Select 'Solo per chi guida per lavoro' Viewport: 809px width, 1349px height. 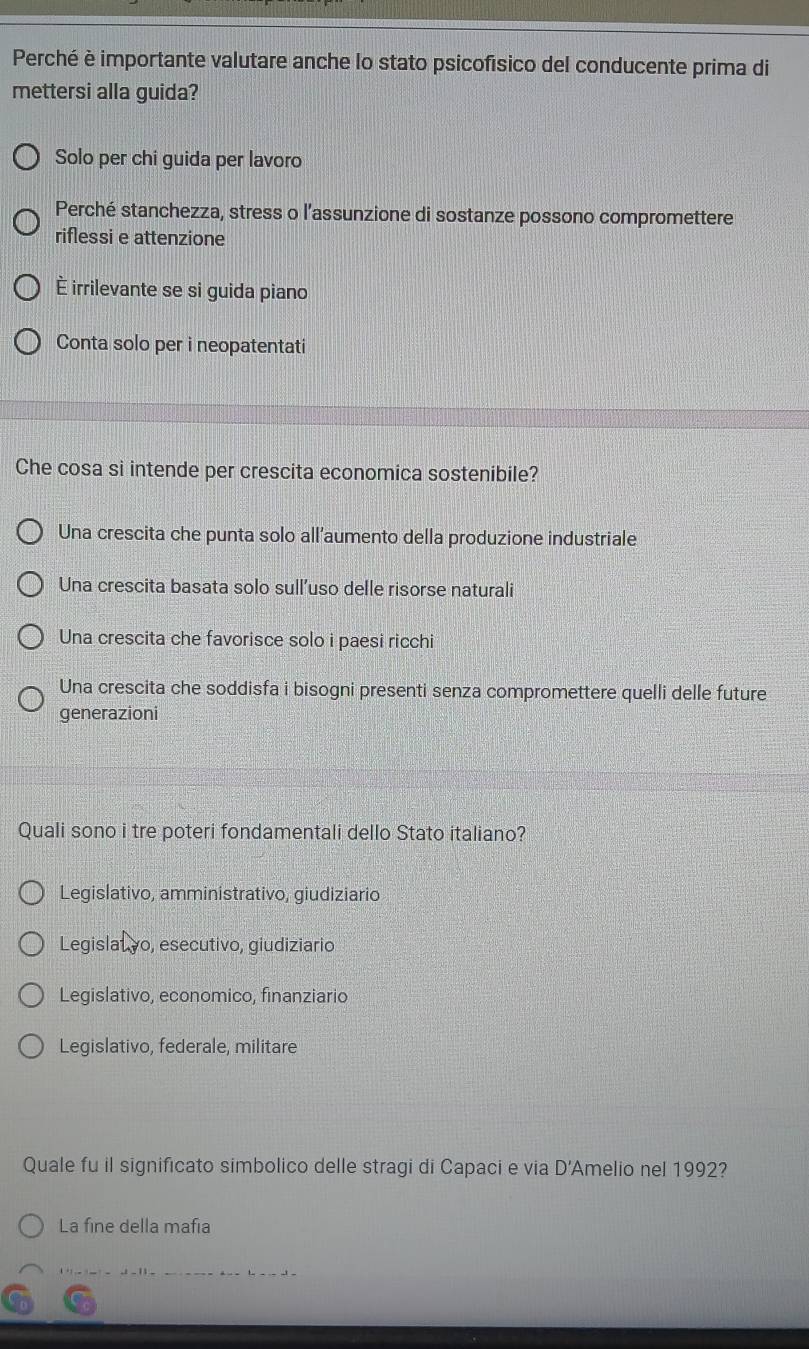29,159
